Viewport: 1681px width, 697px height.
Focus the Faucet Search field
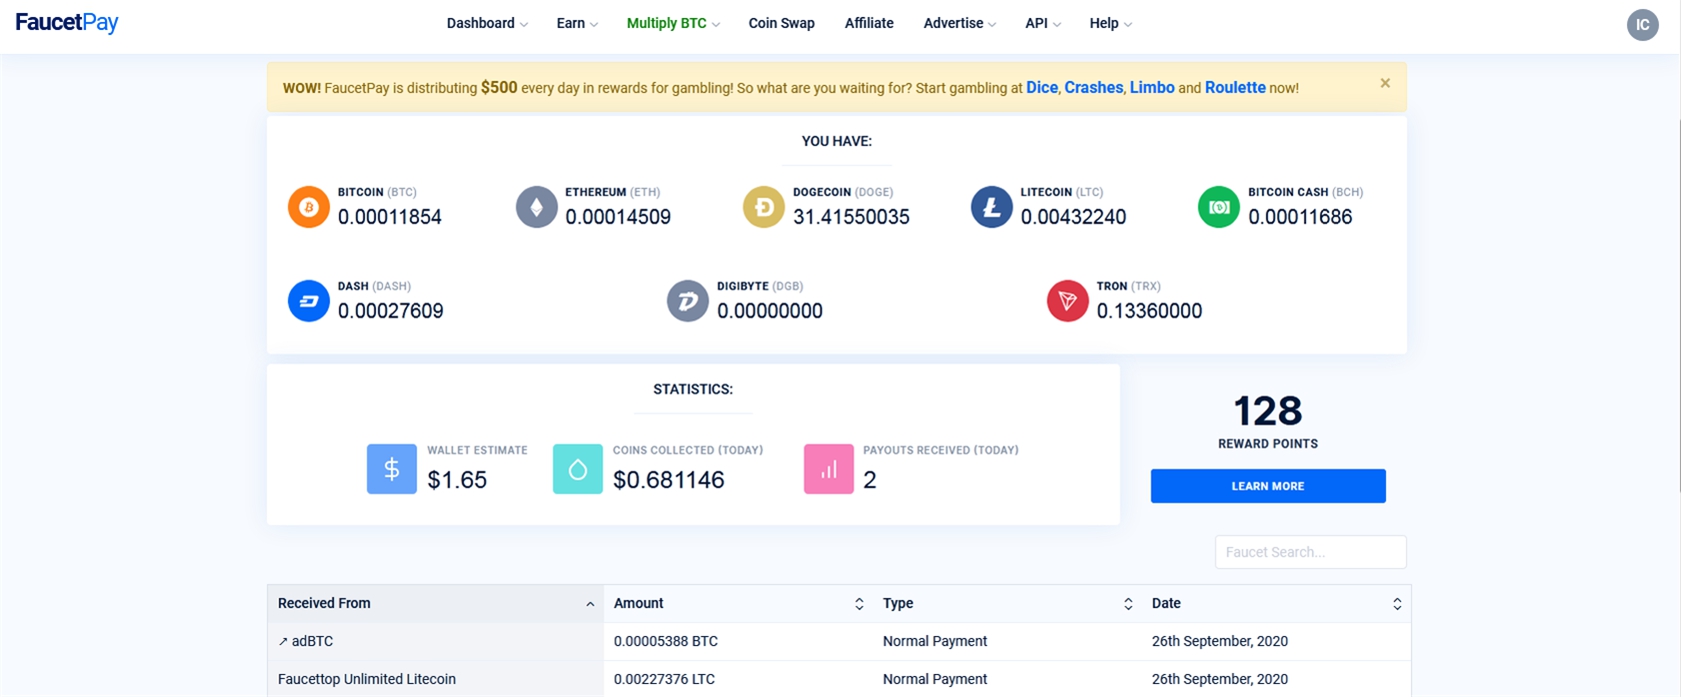click(1310, 552)
